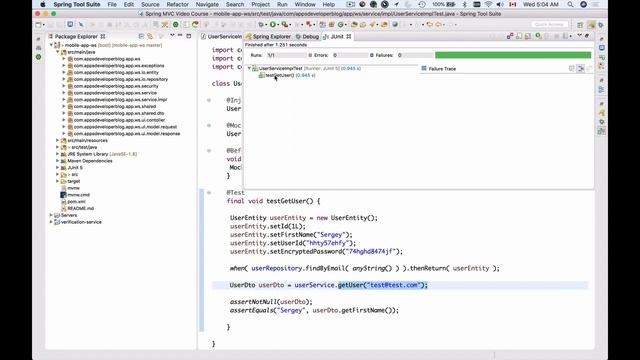Select README.md in Package Explorer
This screenshot has height=360, width=640.
coord(80,209)
